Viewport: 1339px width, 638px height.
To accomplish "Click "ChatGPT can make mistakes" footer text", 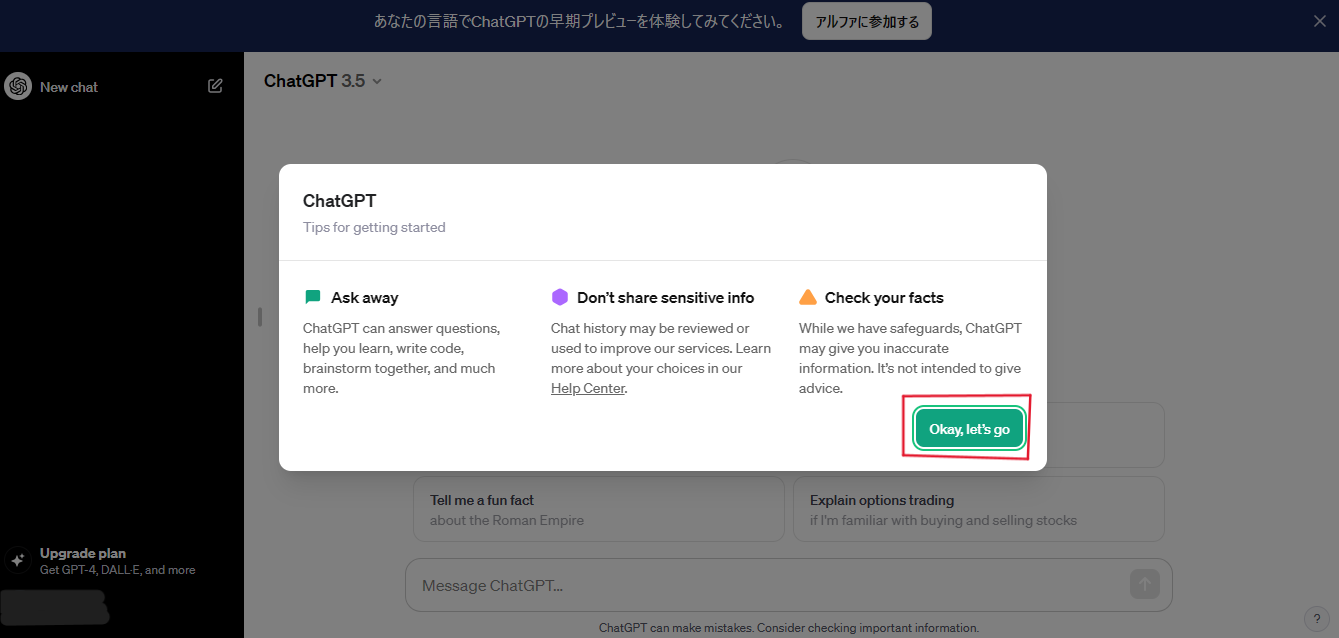I will coord(788,628).
